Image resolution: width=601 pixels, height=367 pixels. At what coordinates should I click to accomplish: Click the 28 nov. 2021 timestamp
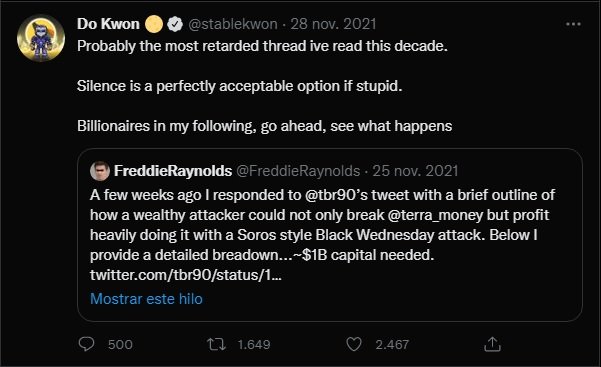(333, 24)
